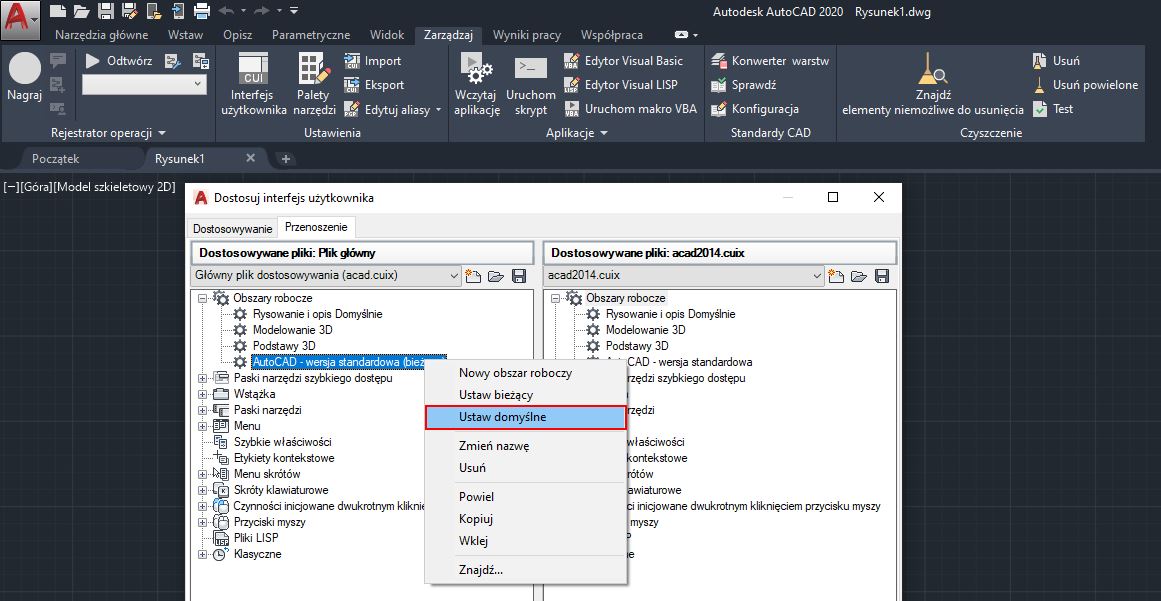Open the quick access toolbar customize dropdown

point(294,10)
